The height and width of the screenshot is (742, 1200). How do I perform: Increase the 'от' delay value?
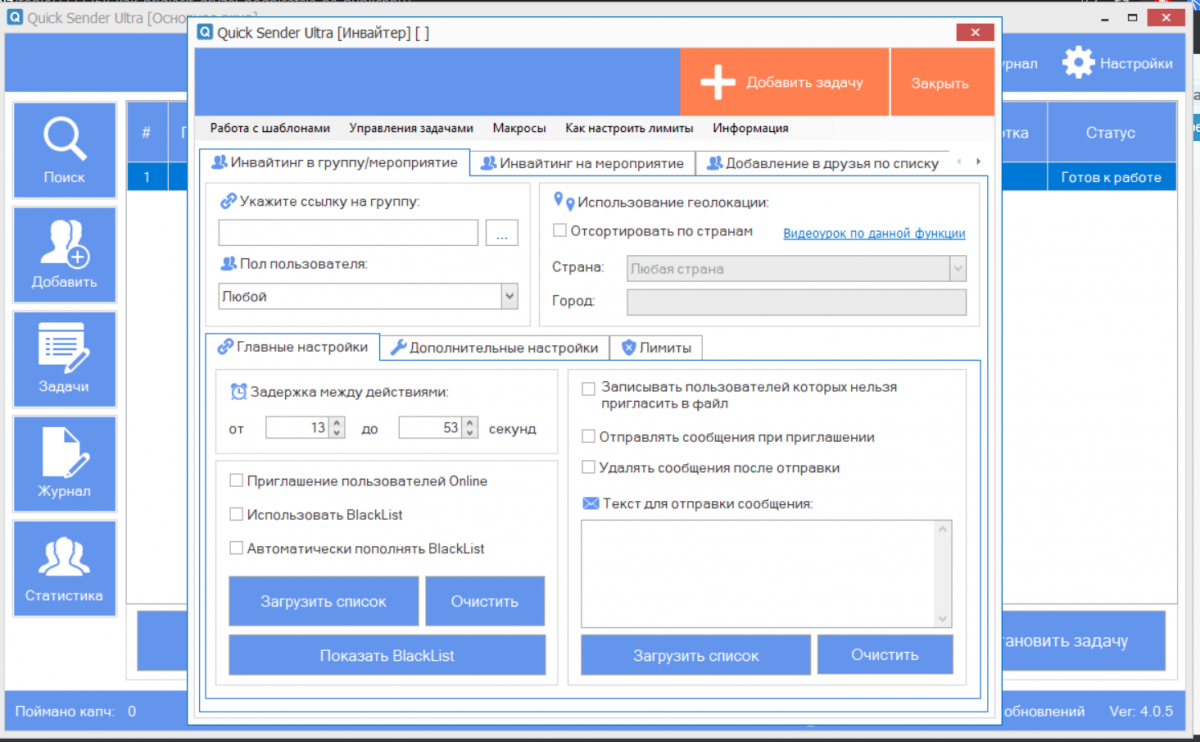tap(337, 423)
